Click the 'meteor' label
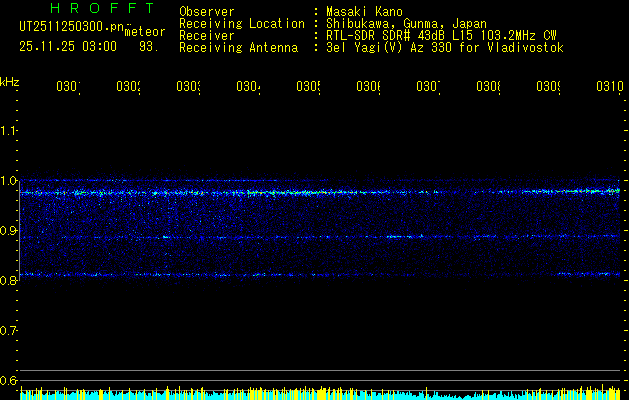 [145, 32]
